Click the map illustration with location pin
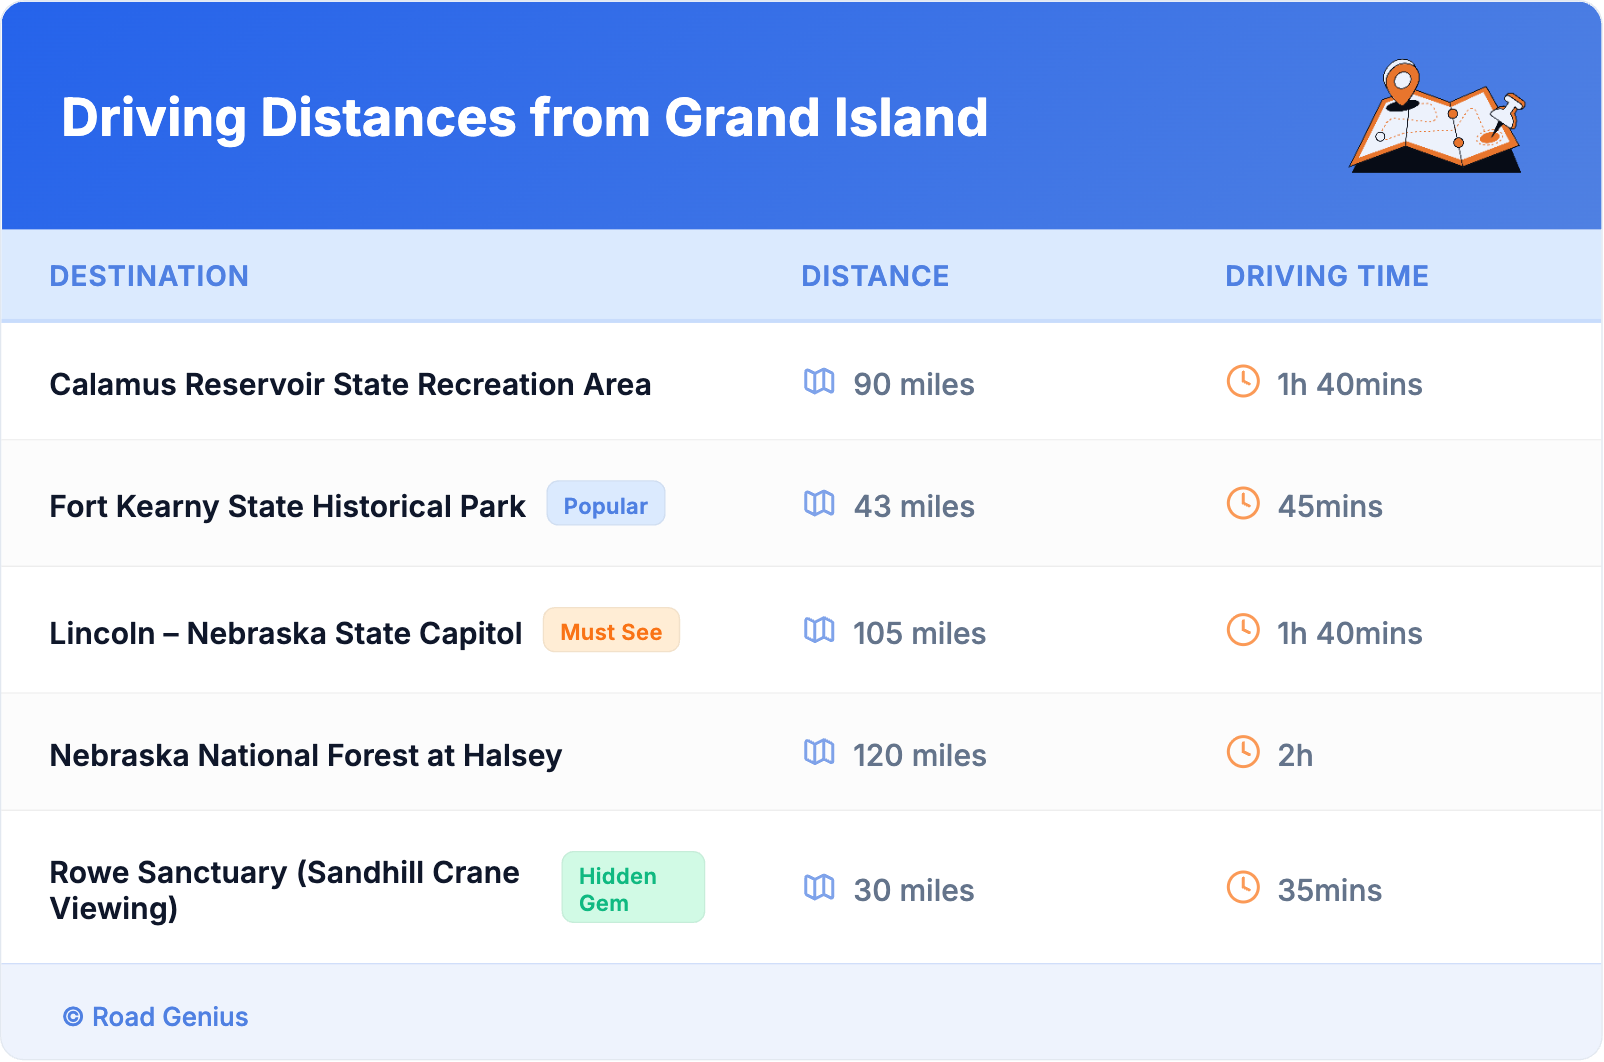Screen dimensions: 1604x1062 [1437, 117]
